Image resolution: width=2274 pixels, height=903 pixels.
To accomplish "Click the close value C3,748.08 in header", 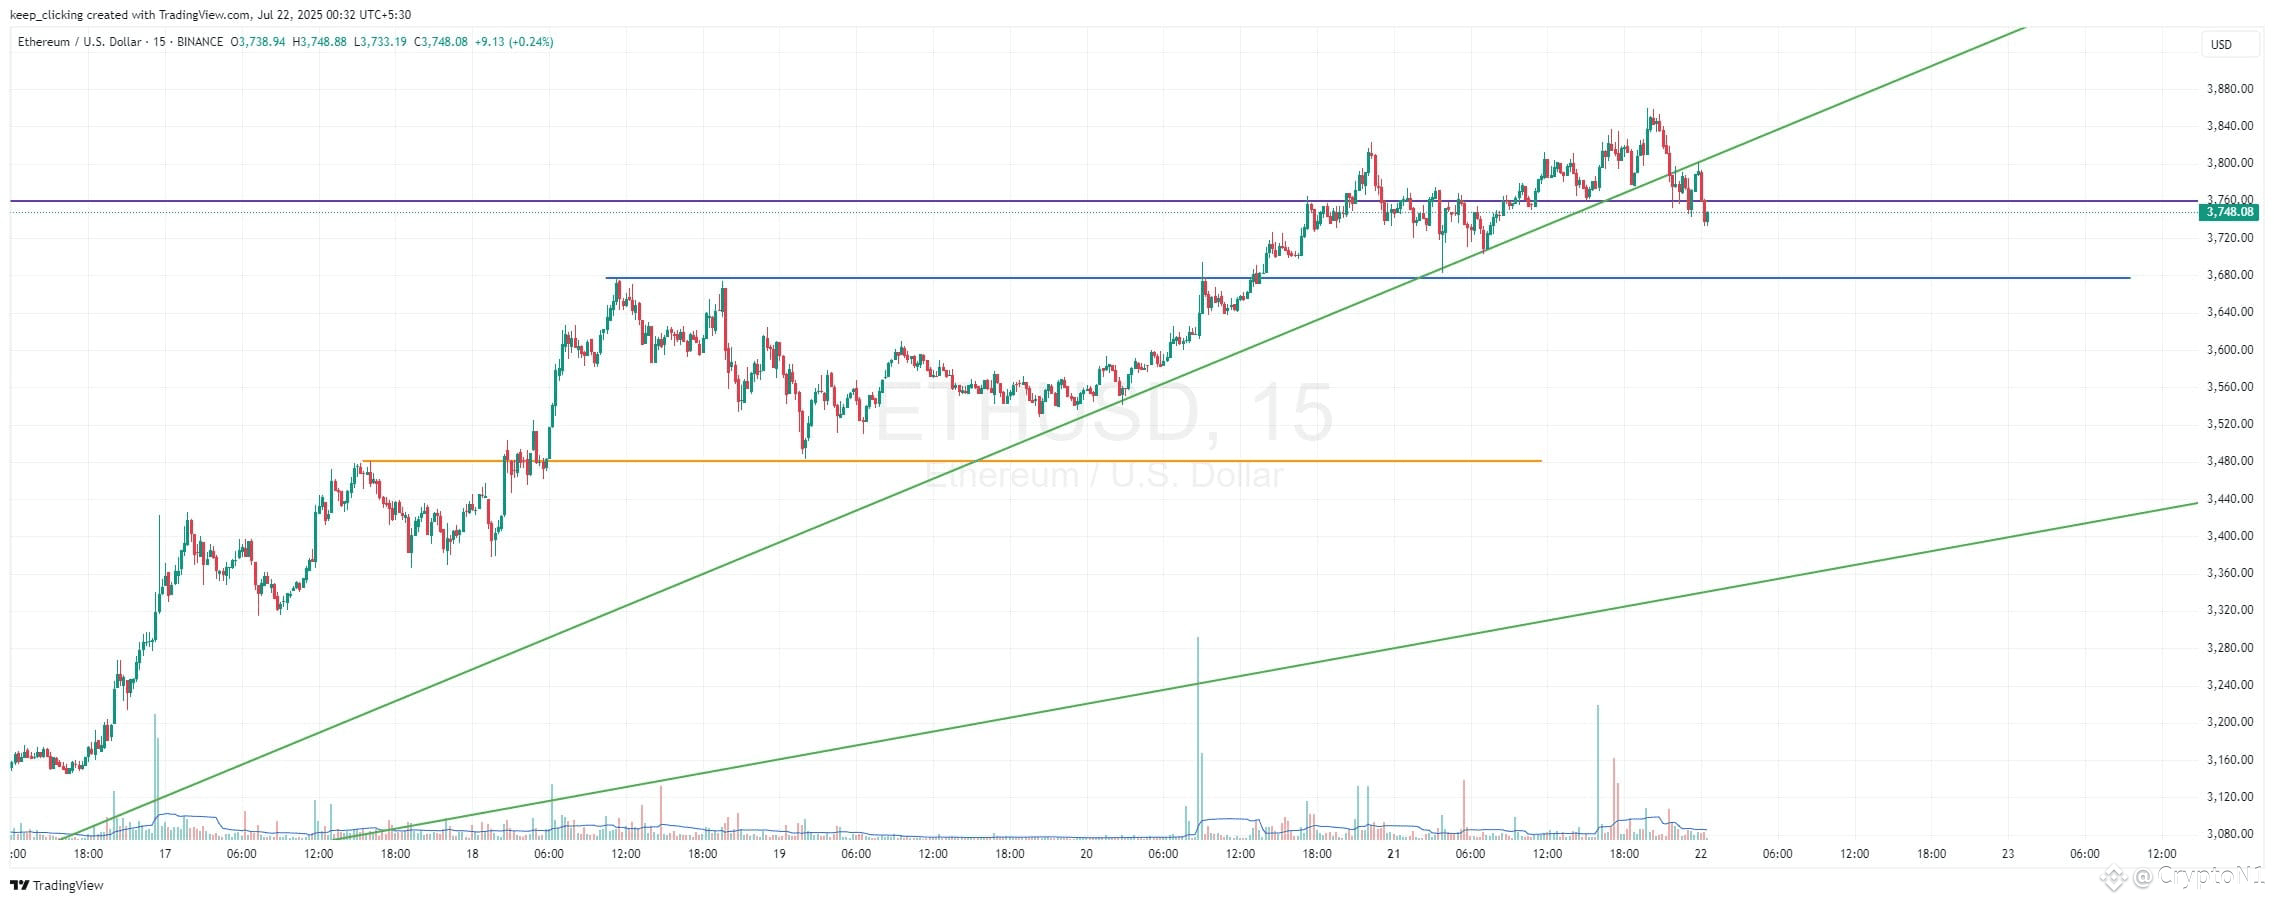I will 441,42.
